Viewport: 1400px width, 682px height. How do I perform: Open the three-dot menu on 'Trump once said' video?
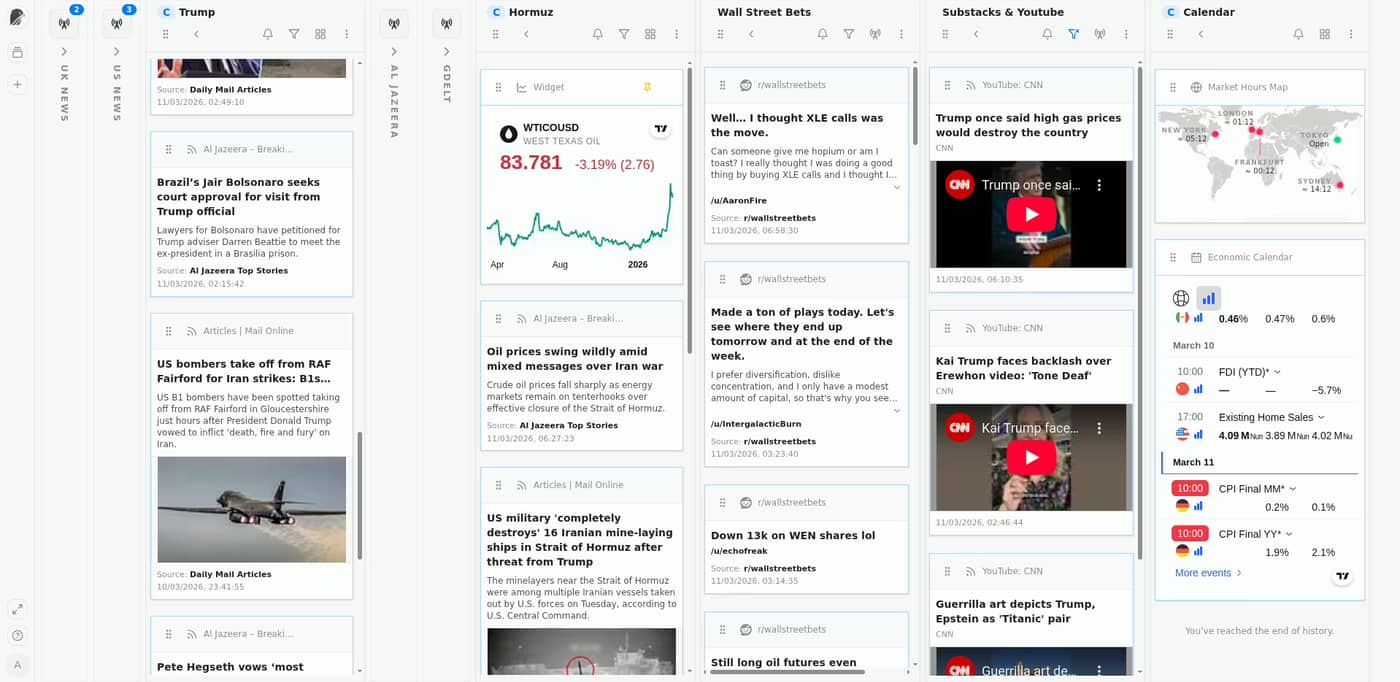point(1099,185)
